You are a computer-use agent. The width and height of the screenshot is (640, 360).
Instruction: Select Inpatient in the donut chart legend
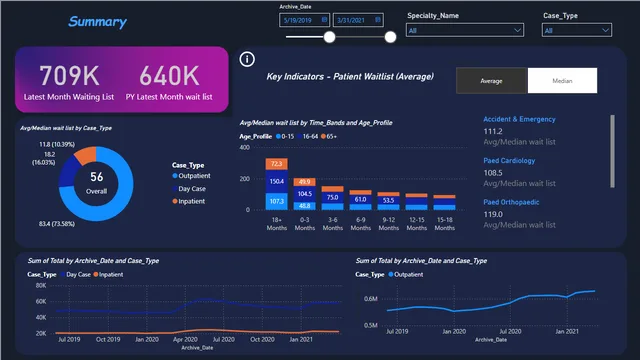[189, 201]
